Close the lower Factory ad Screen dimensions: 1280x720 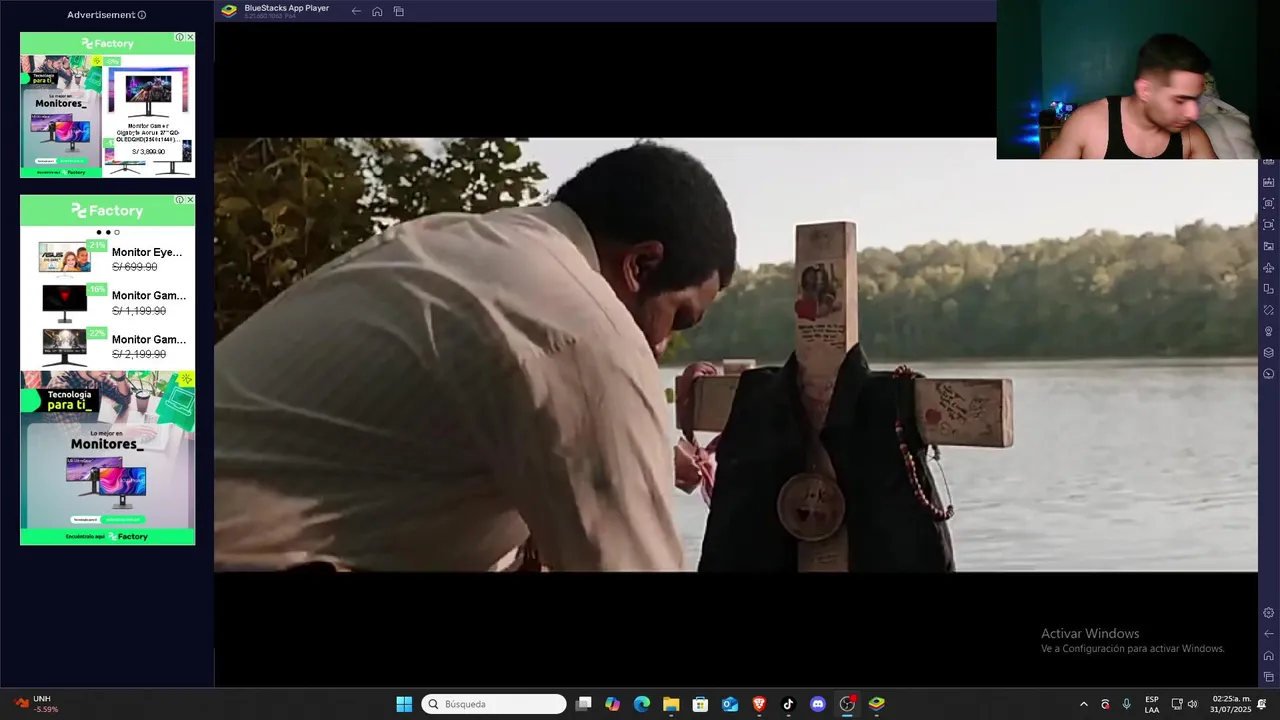tap(190, 200)
